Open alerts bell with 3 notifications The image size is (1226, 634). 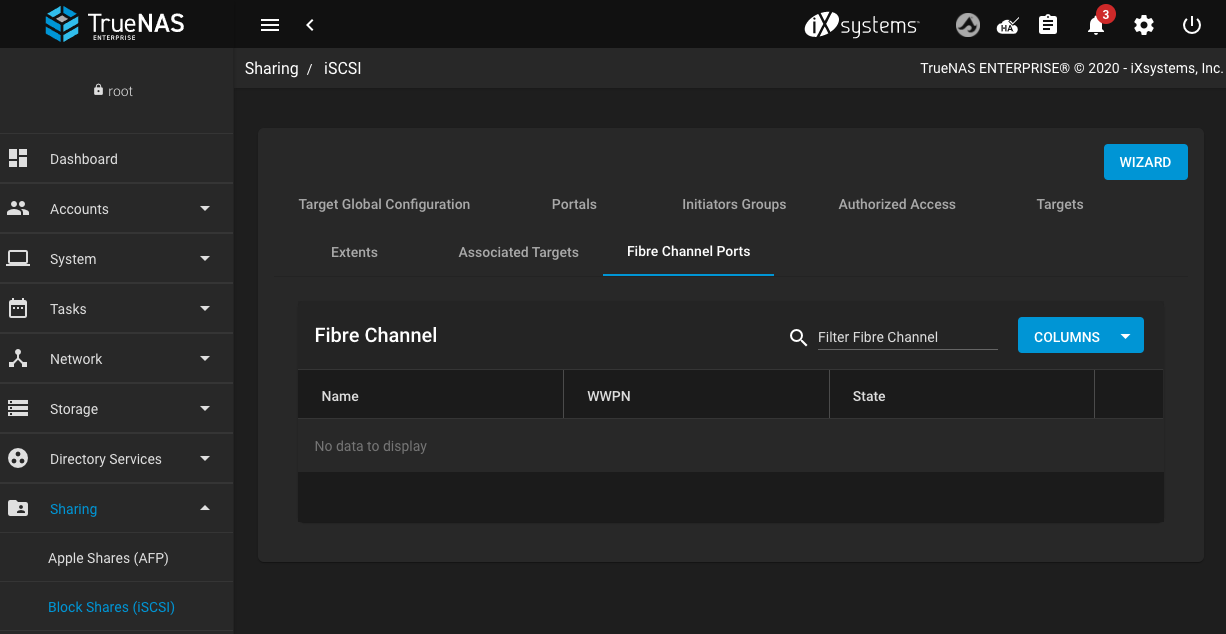click(x=1097, y=25)
